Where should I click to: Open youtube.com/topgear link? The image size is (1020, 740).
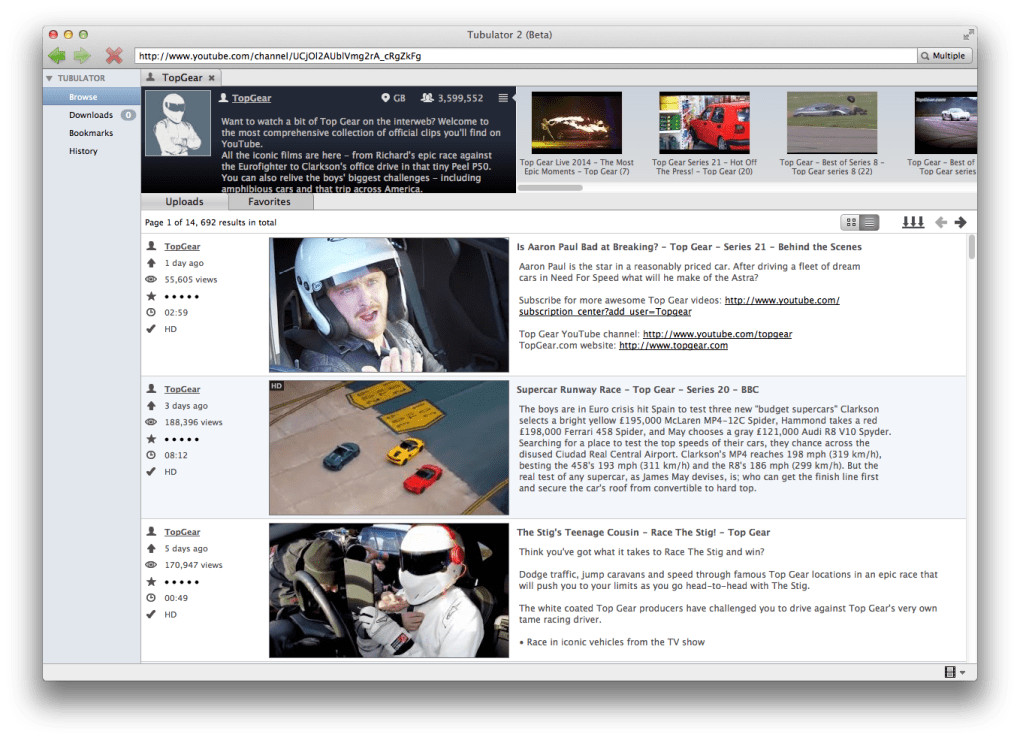[718, 334]
